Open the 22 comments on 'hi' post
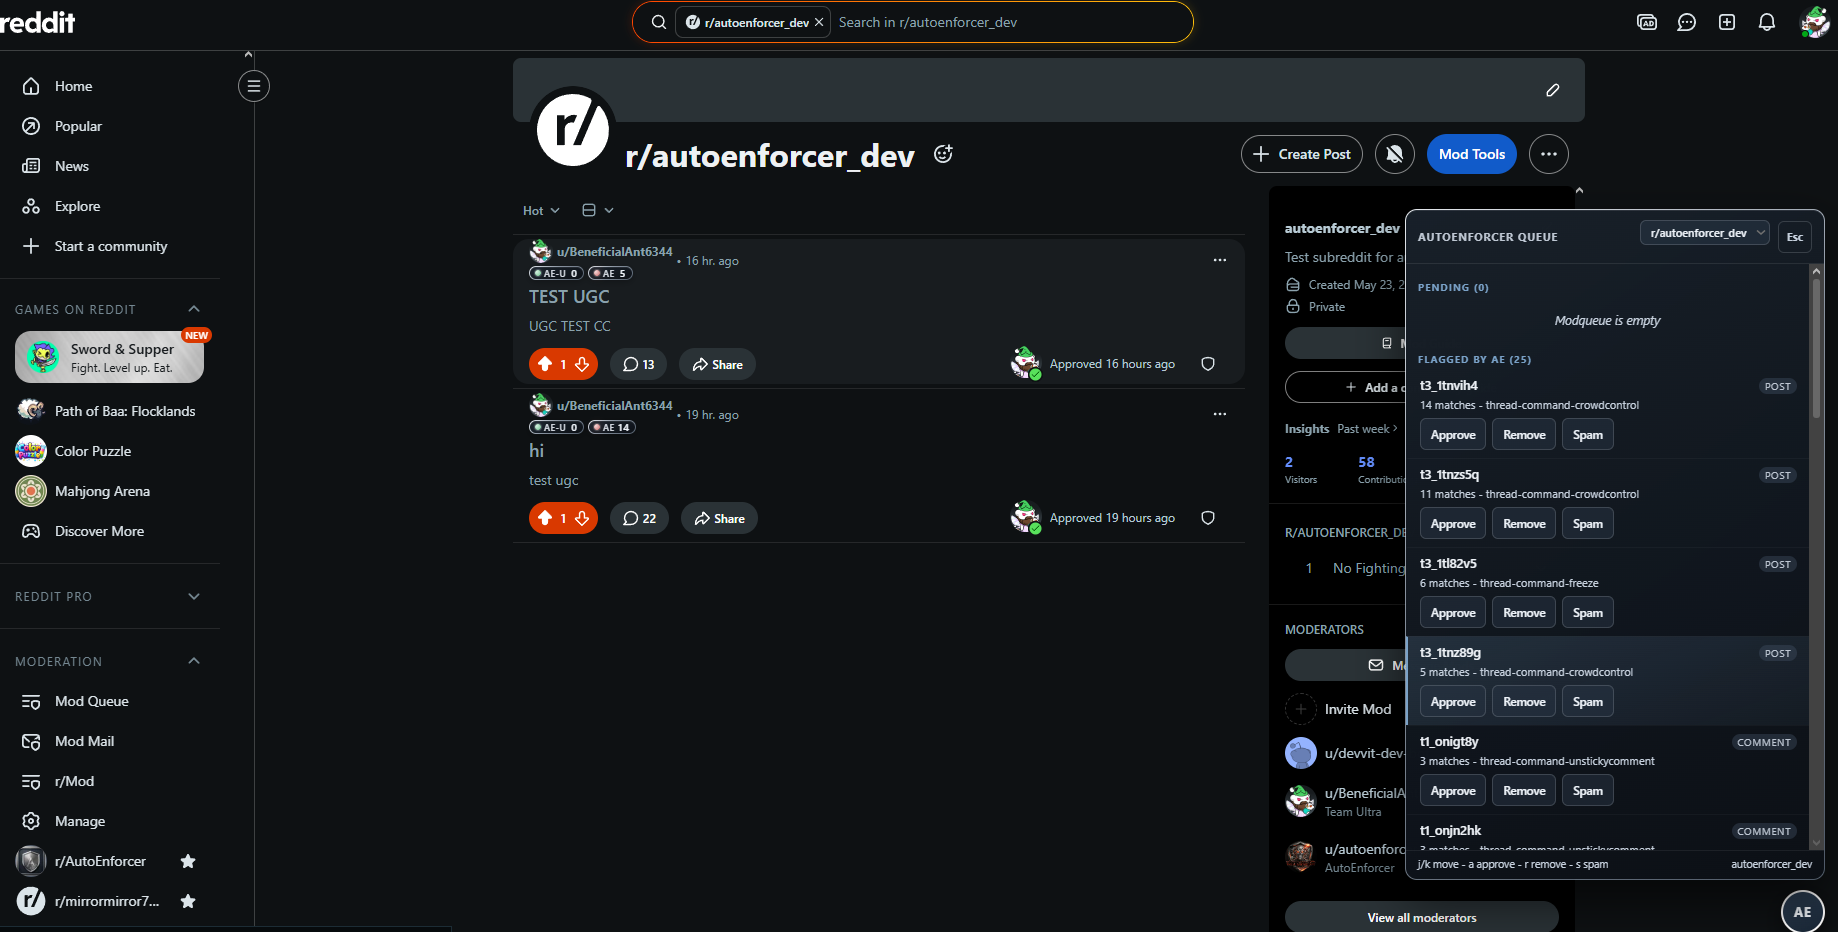Viewport: 1838px width, 932px height. pos(639,518)
